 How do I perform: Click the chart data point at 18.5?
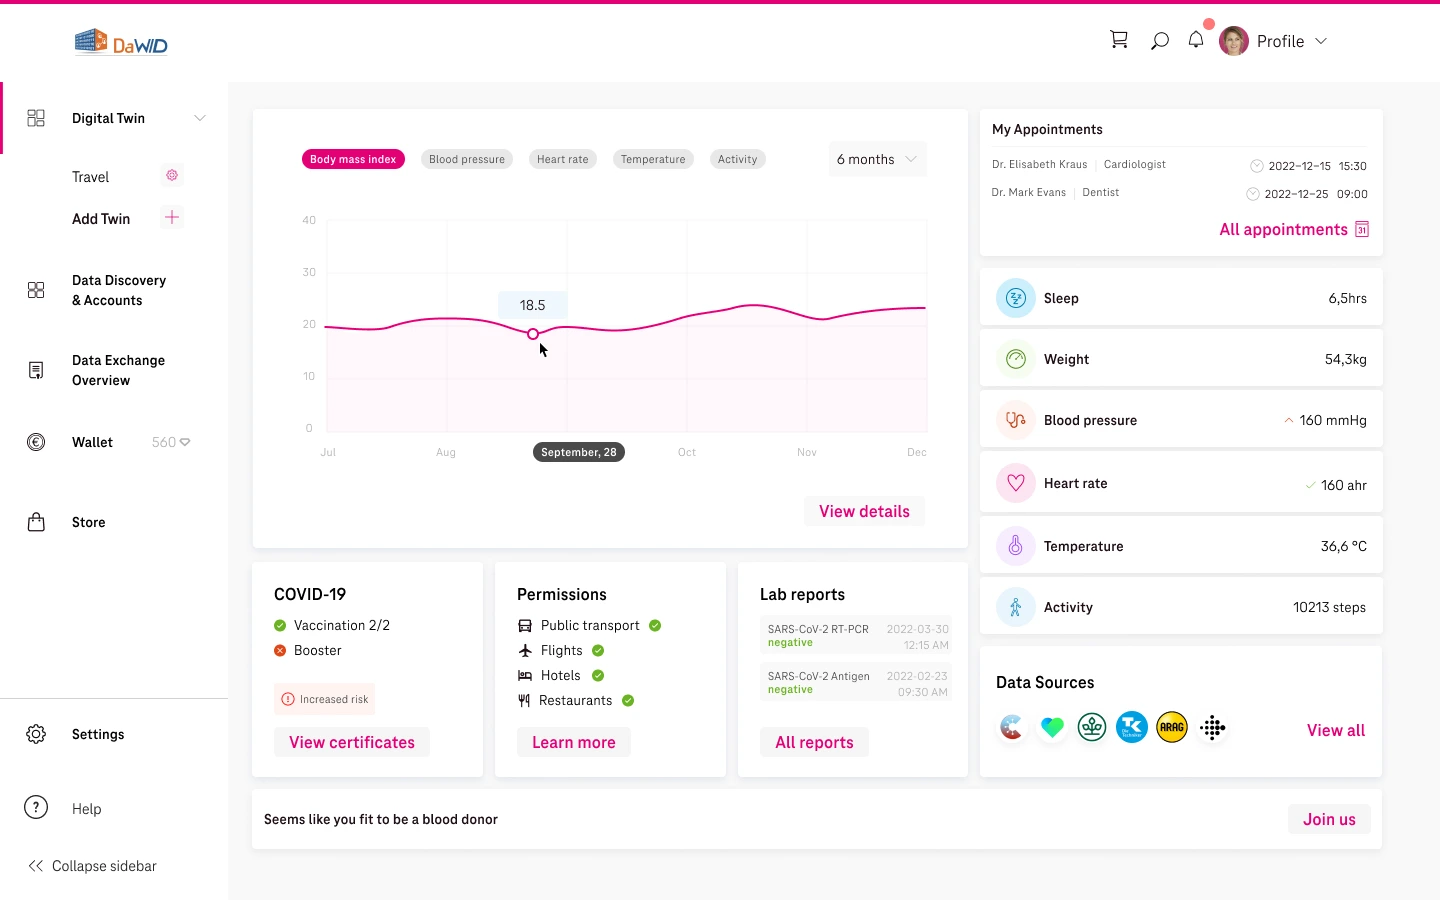click(x=533, y=334)
